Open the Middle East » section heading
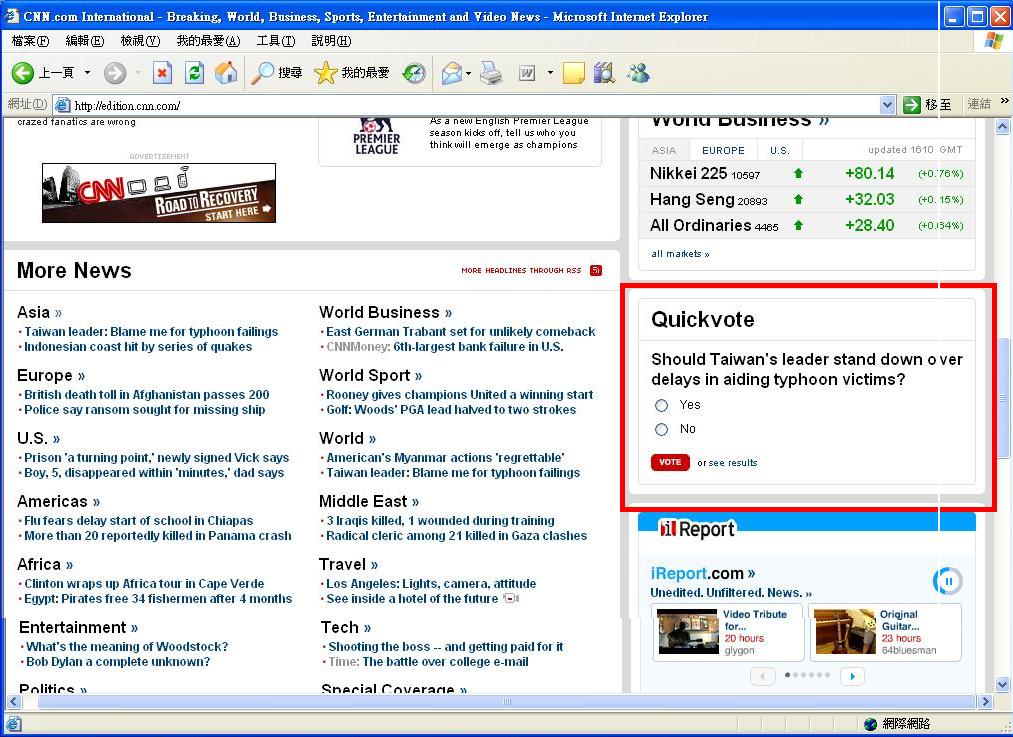 point(369,501)
